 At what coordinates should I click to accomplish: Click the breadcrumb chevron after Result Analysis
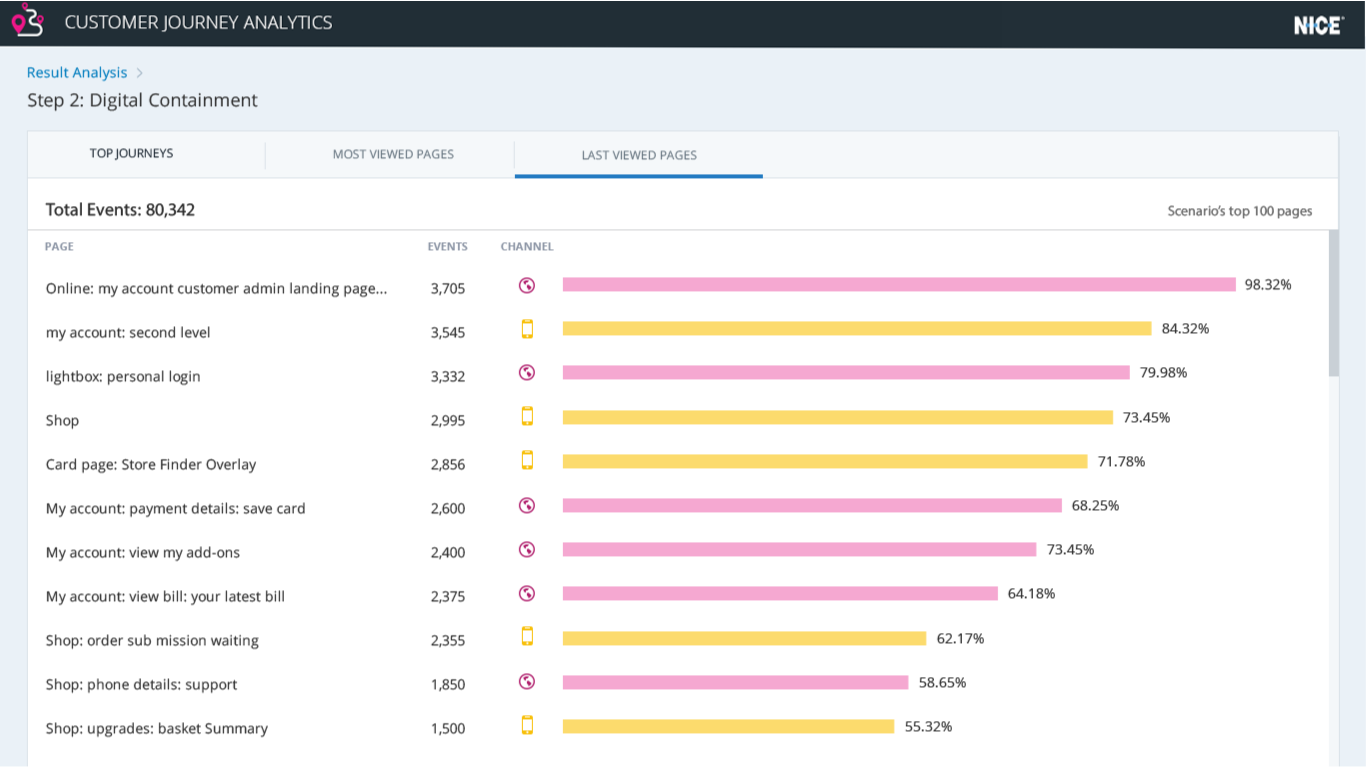(x=140, y=73)
